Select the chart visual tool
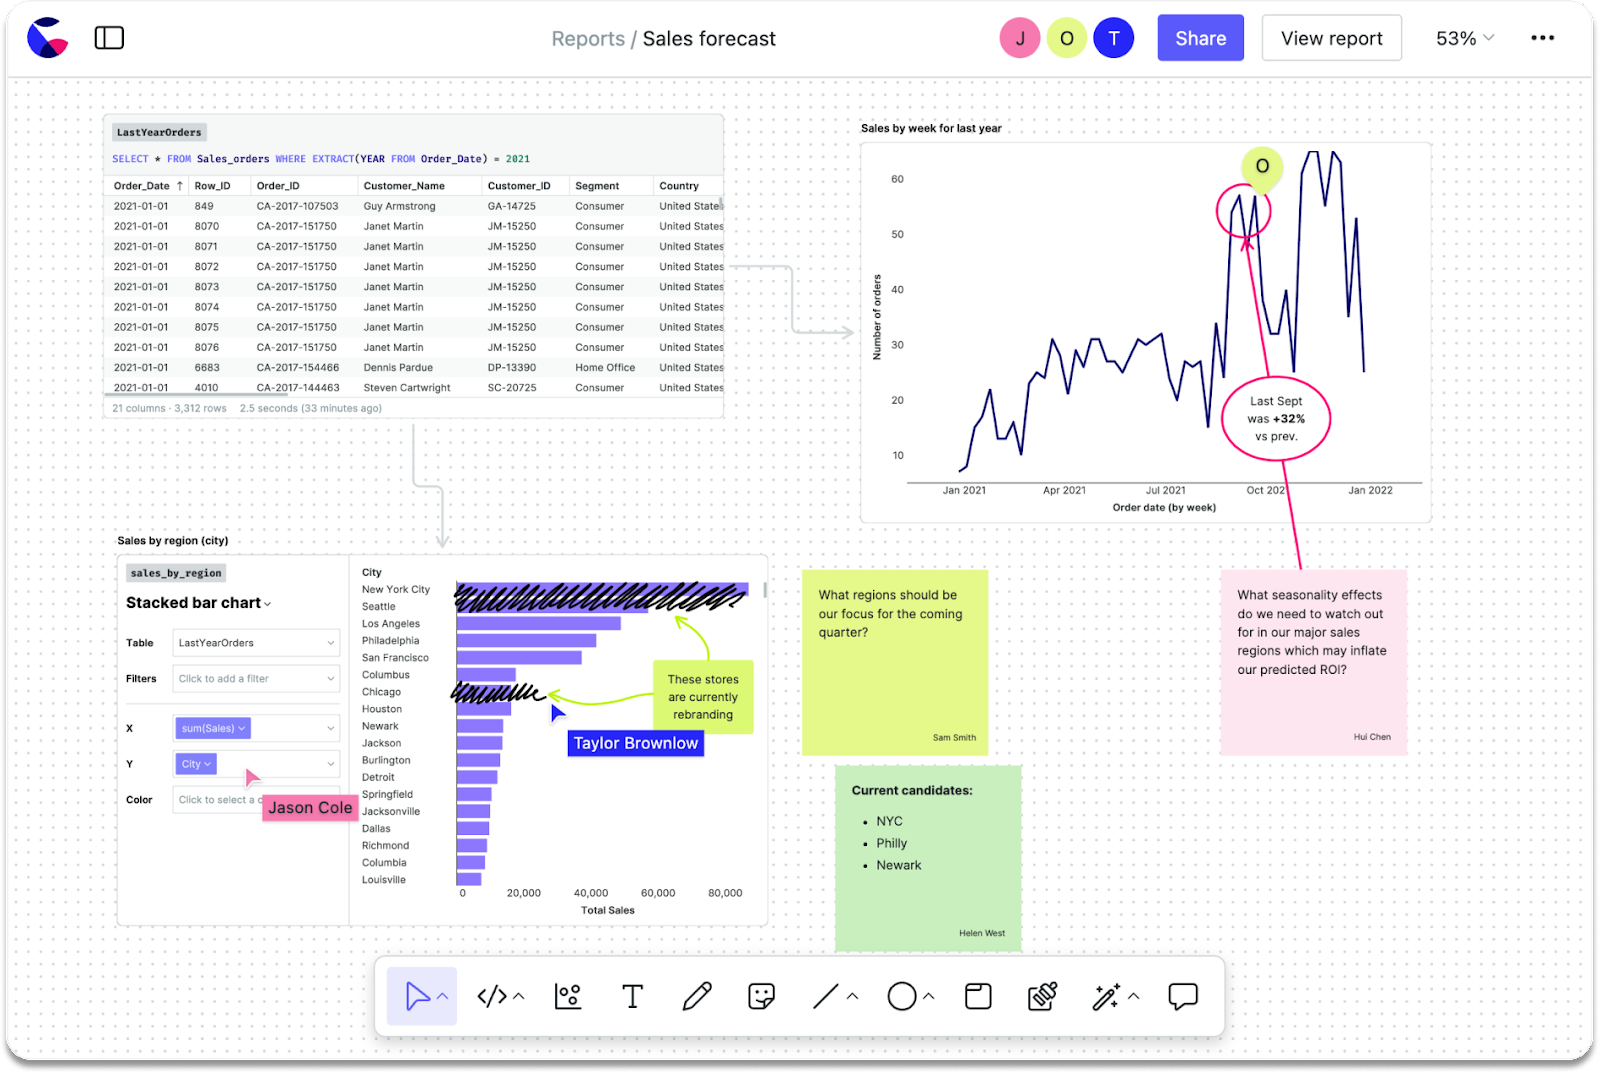This screenshot has width=1600, height=1073. (568, 996)
